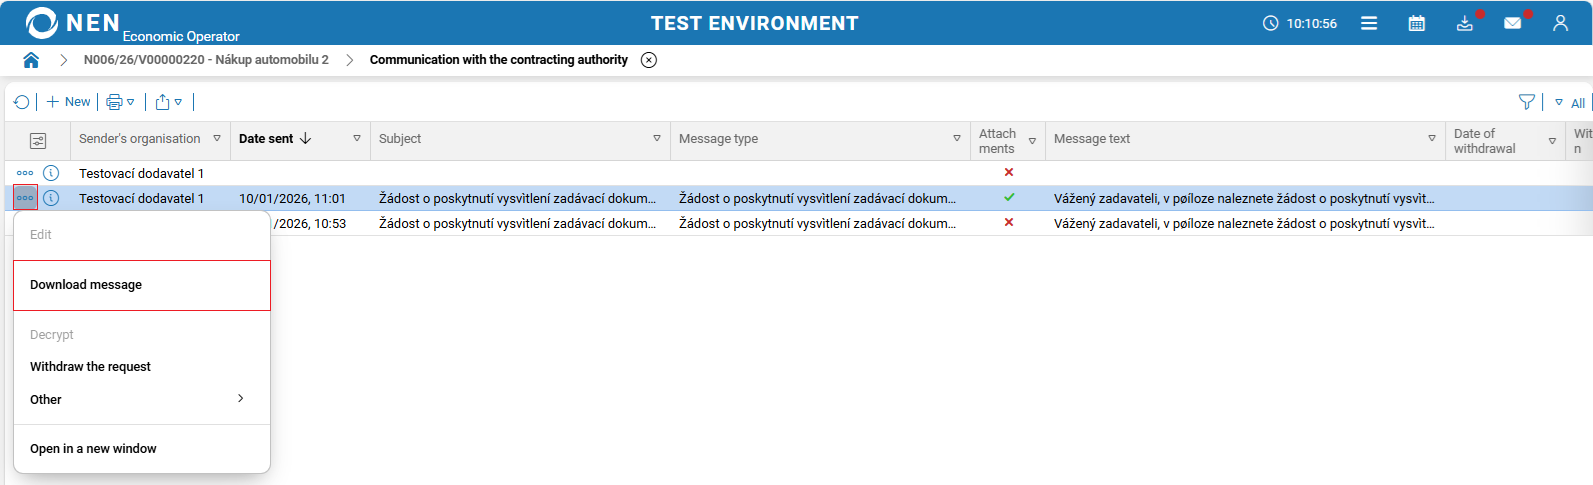Open the user profile icon
Image resolution: width=1593 pixels, height=485 pixels.
click(1560, 23)
